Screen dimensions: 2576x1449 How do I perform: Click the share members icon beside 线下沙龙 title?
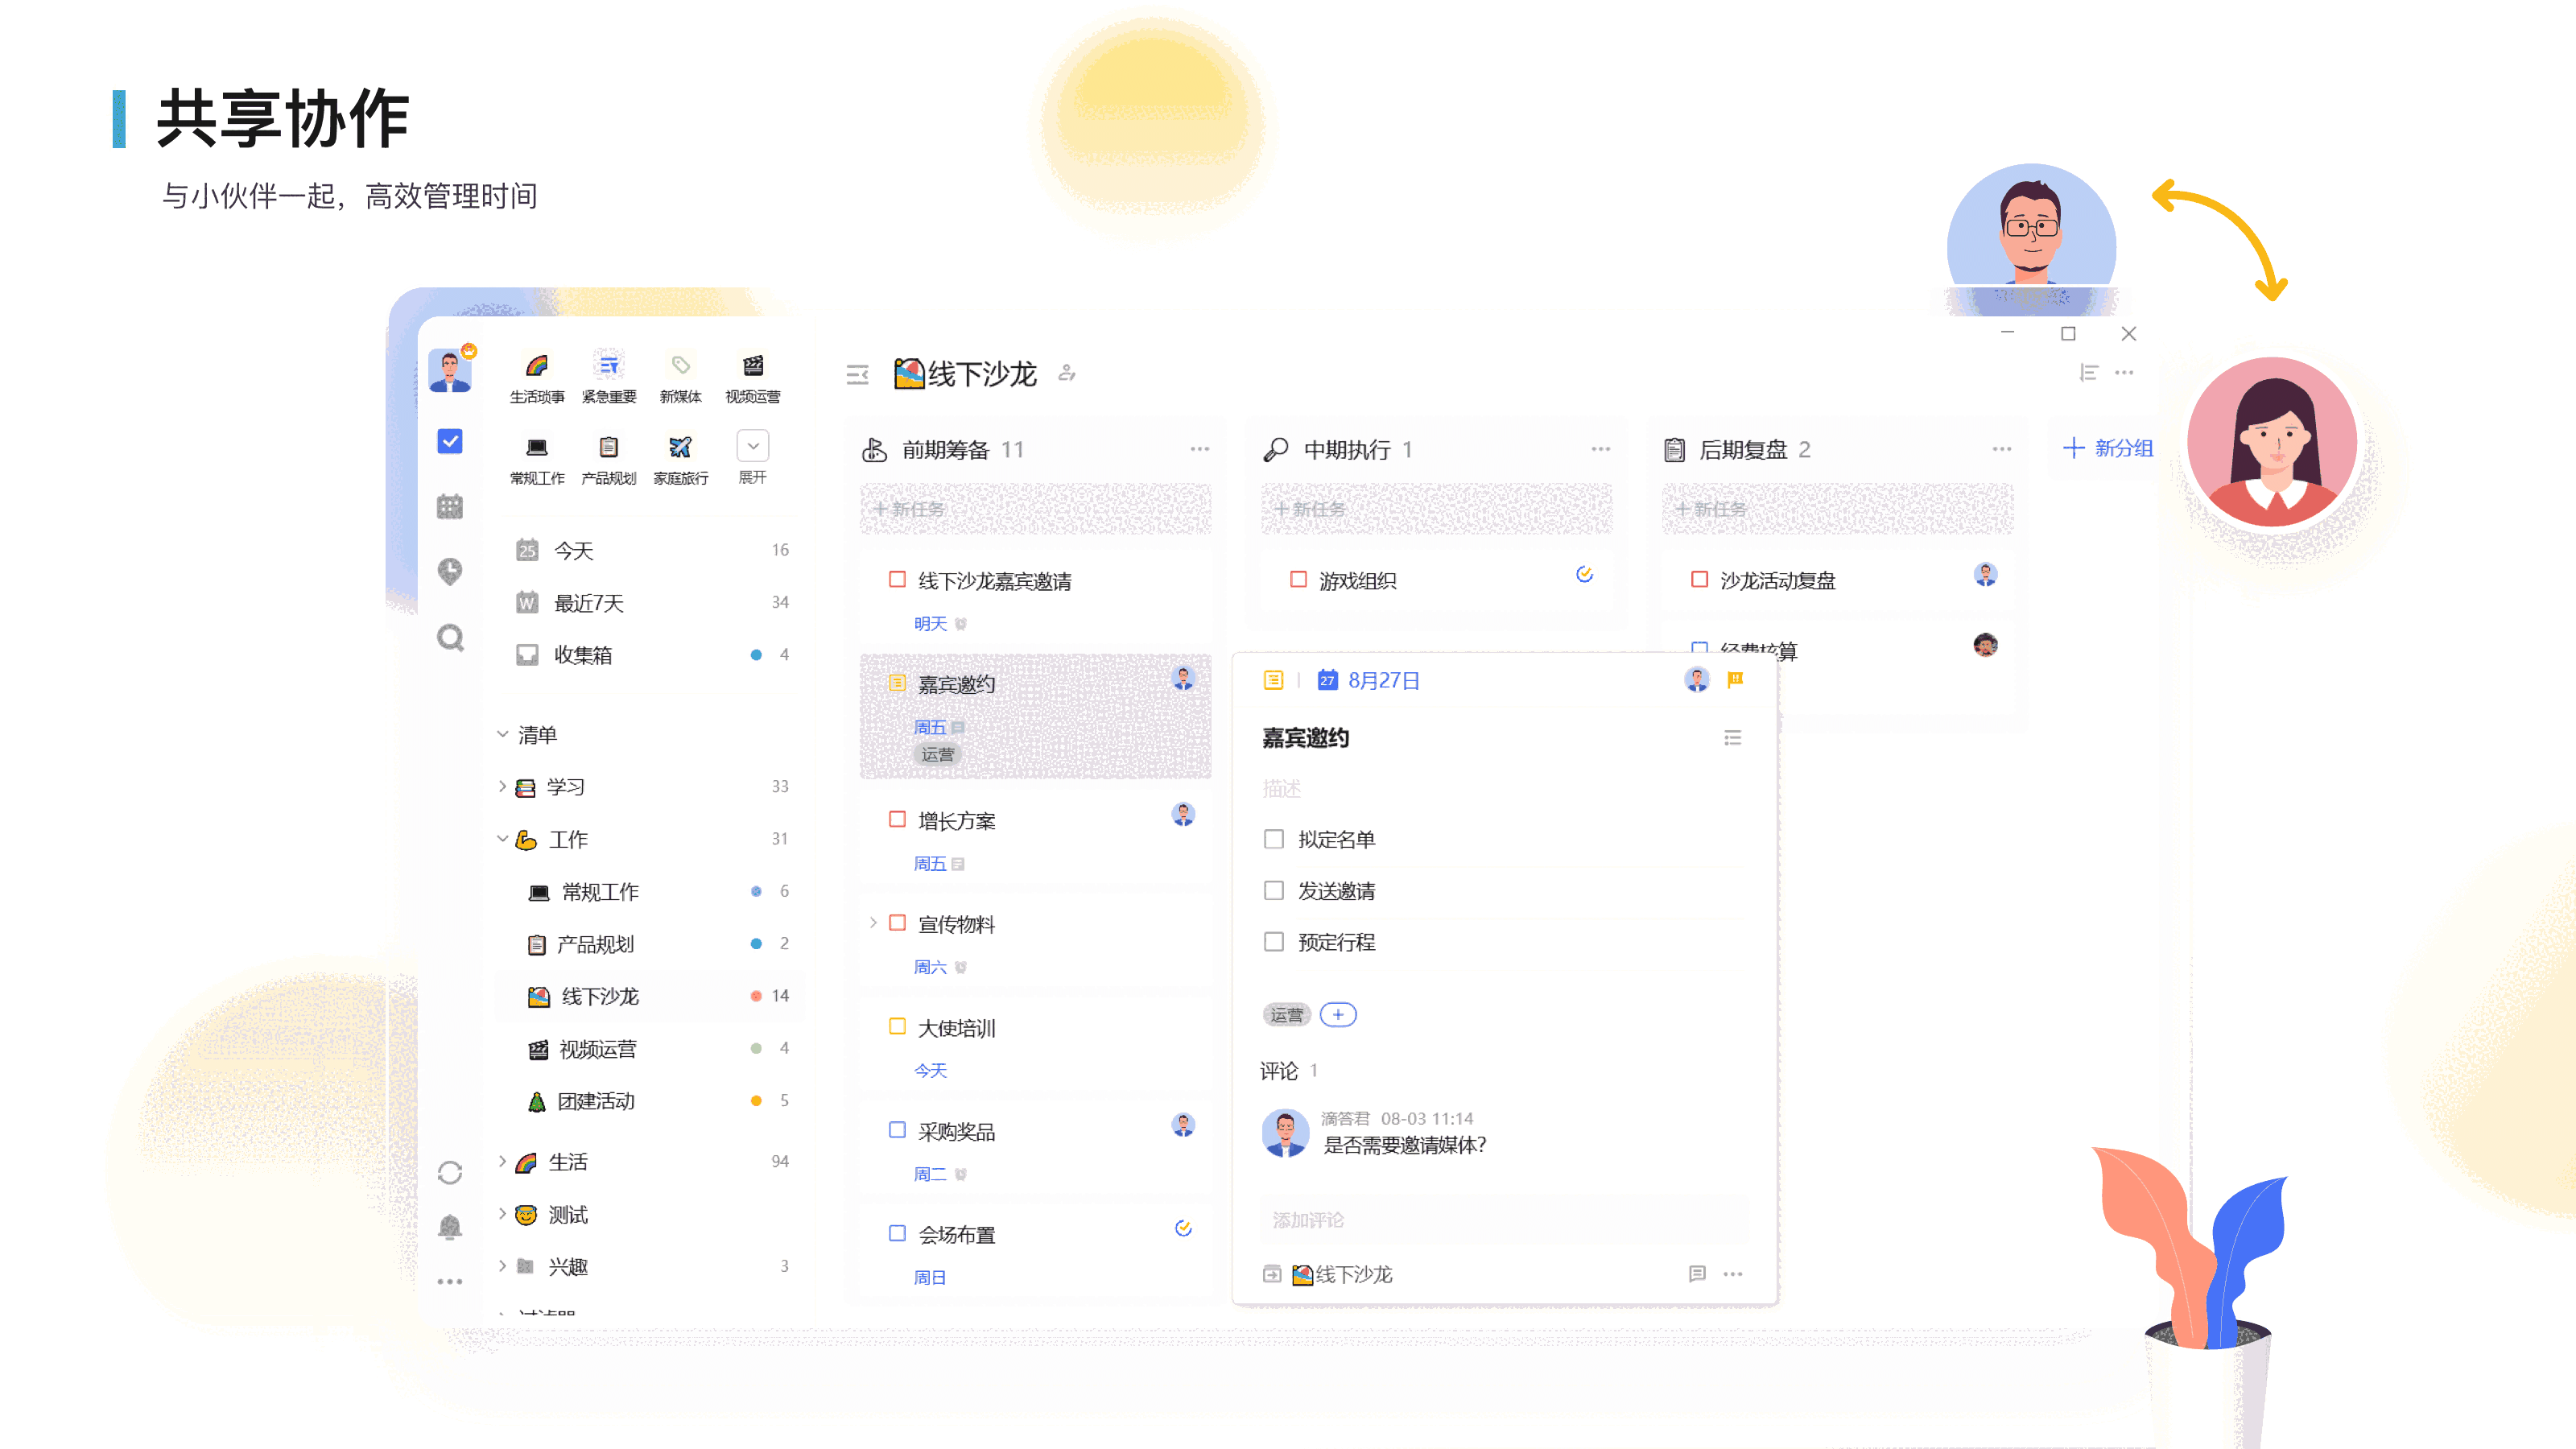click(1067, 373)
